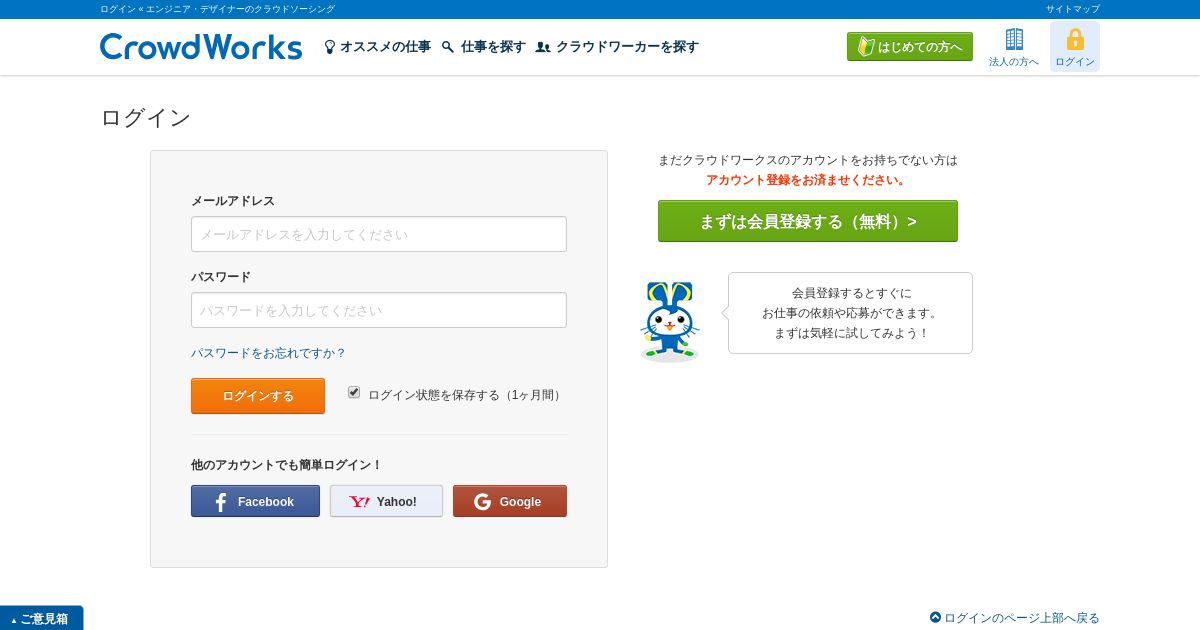Focus the メールアドレス input field

[379, 234]
